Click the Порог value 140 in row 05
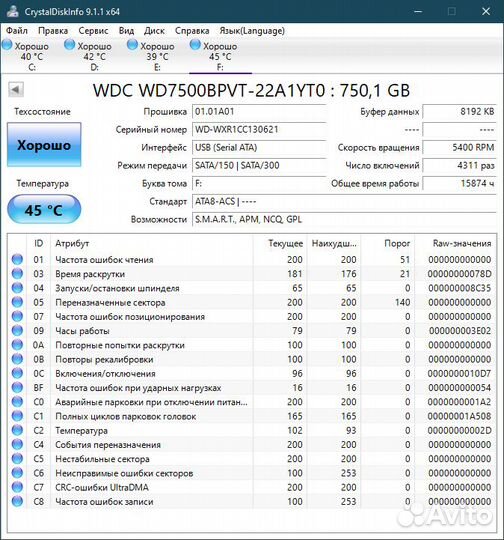504x540 pixels. pos(402,302)
